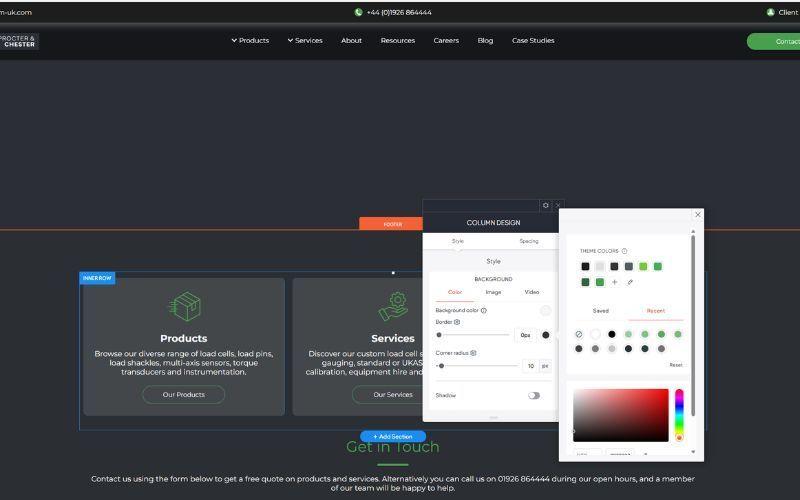Expand the Services navigation dropdown

tap(305, 40)
